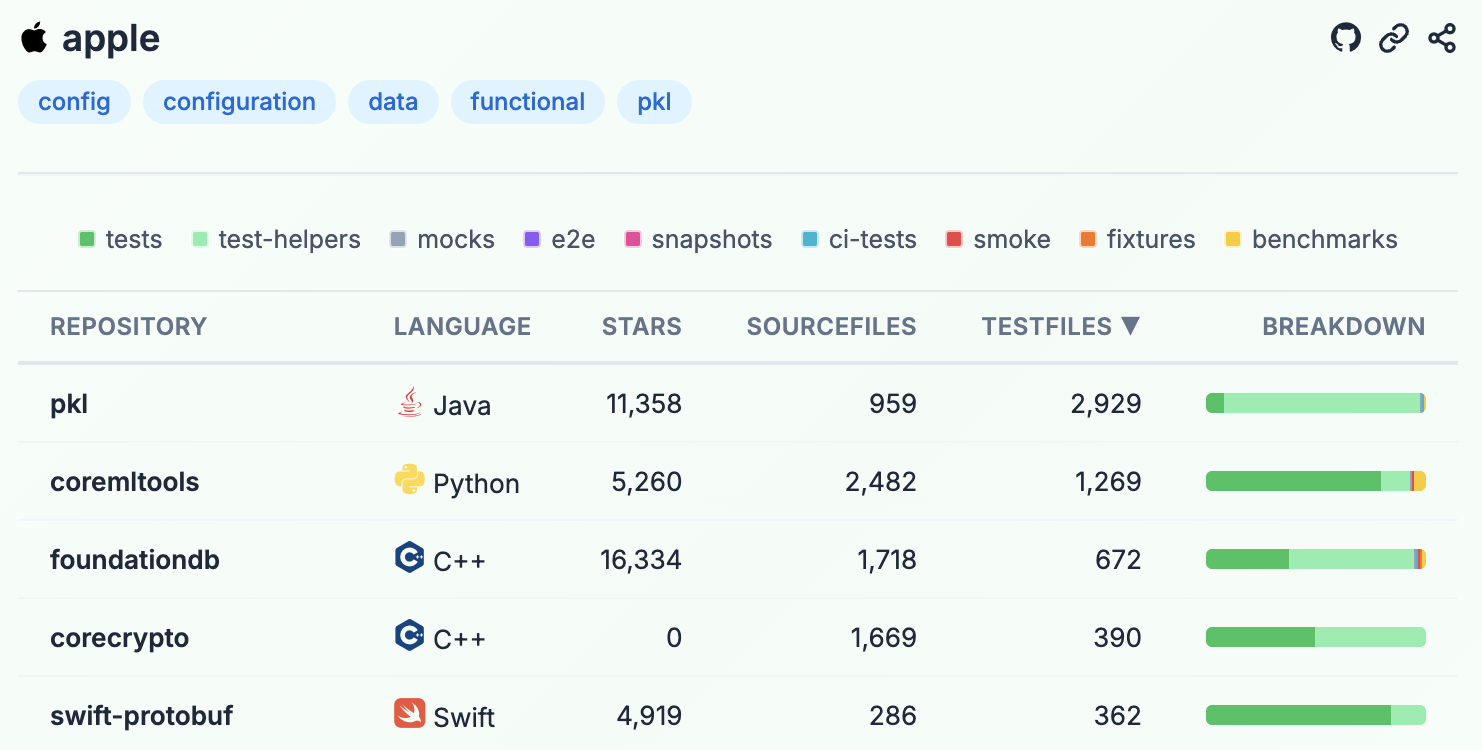Image resolution: width=1482 pixels, height=750 pixels.
Task: Click the Python icon in coremltools row
Action: point(410,481)
